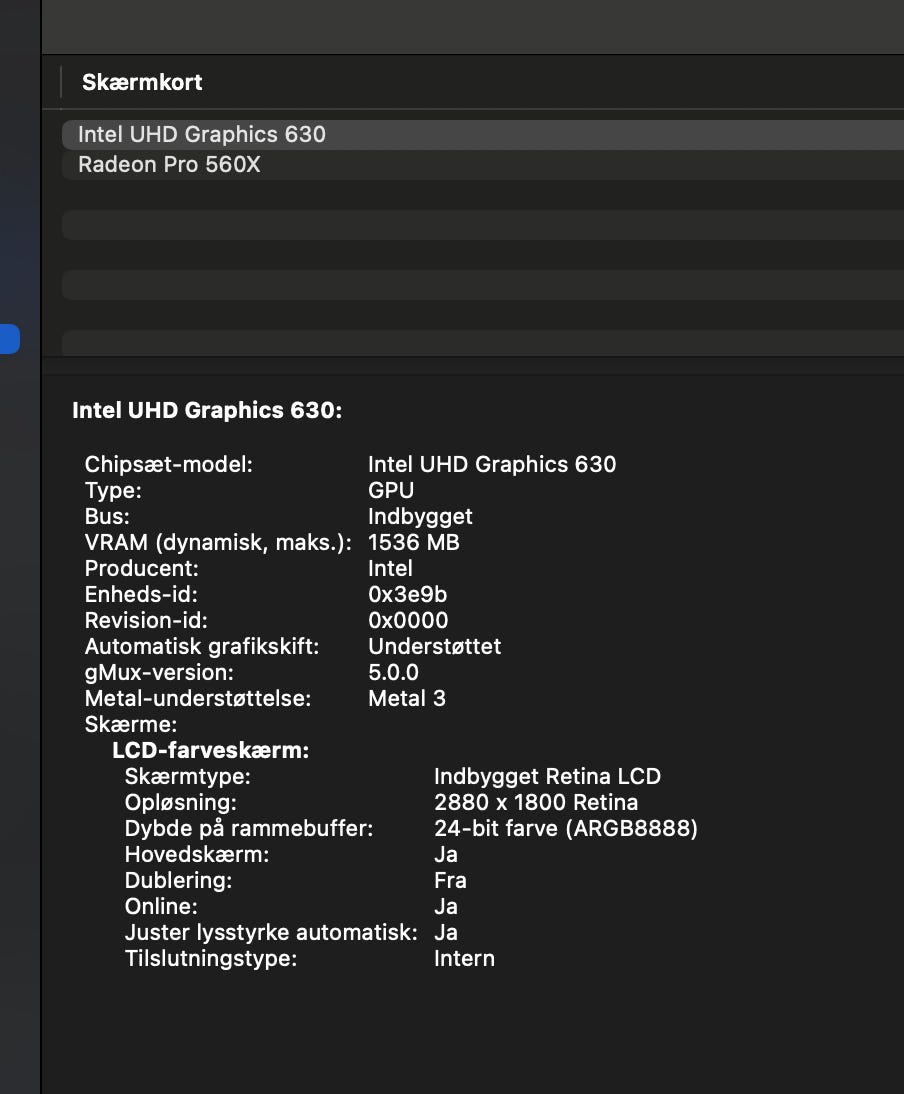The height and width of the screenshot is (1094, 904).
Task: Click the Enheds-id value 0x3e9b
Action: point(407,594)
